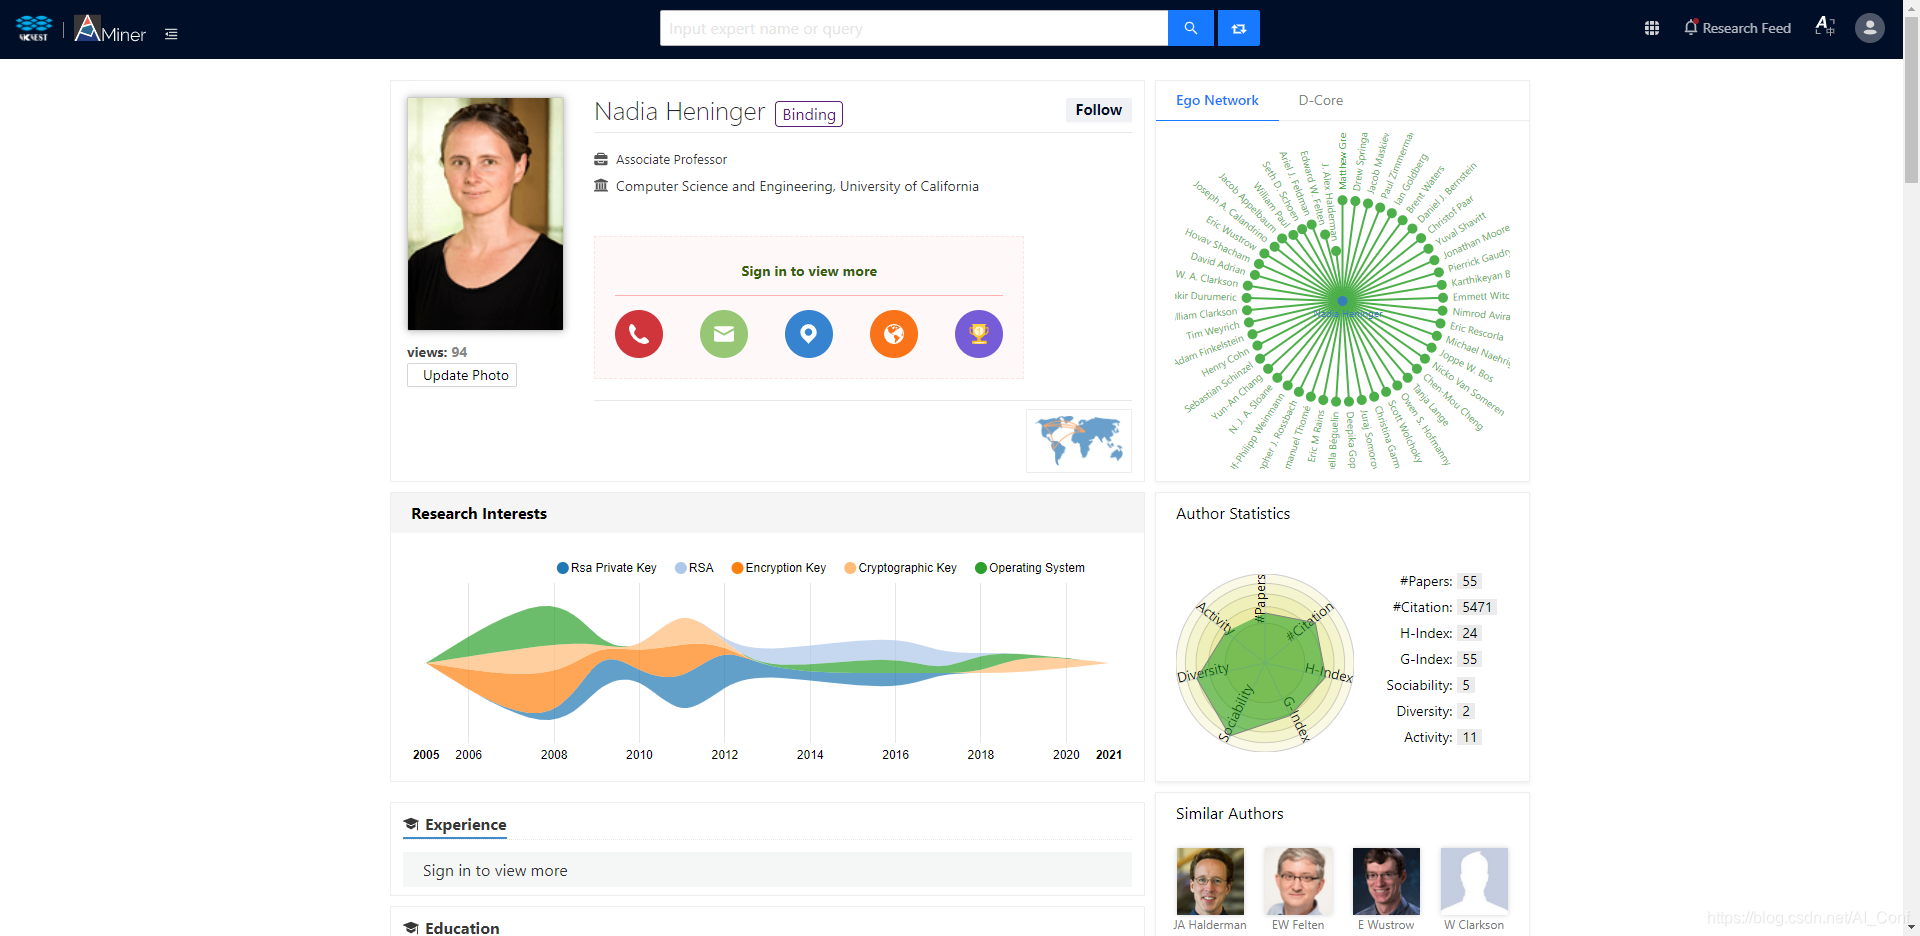Open similar author W Clarkson's placeholder photo
Screen dimensions: 1920x936
tap(1474, 881)
